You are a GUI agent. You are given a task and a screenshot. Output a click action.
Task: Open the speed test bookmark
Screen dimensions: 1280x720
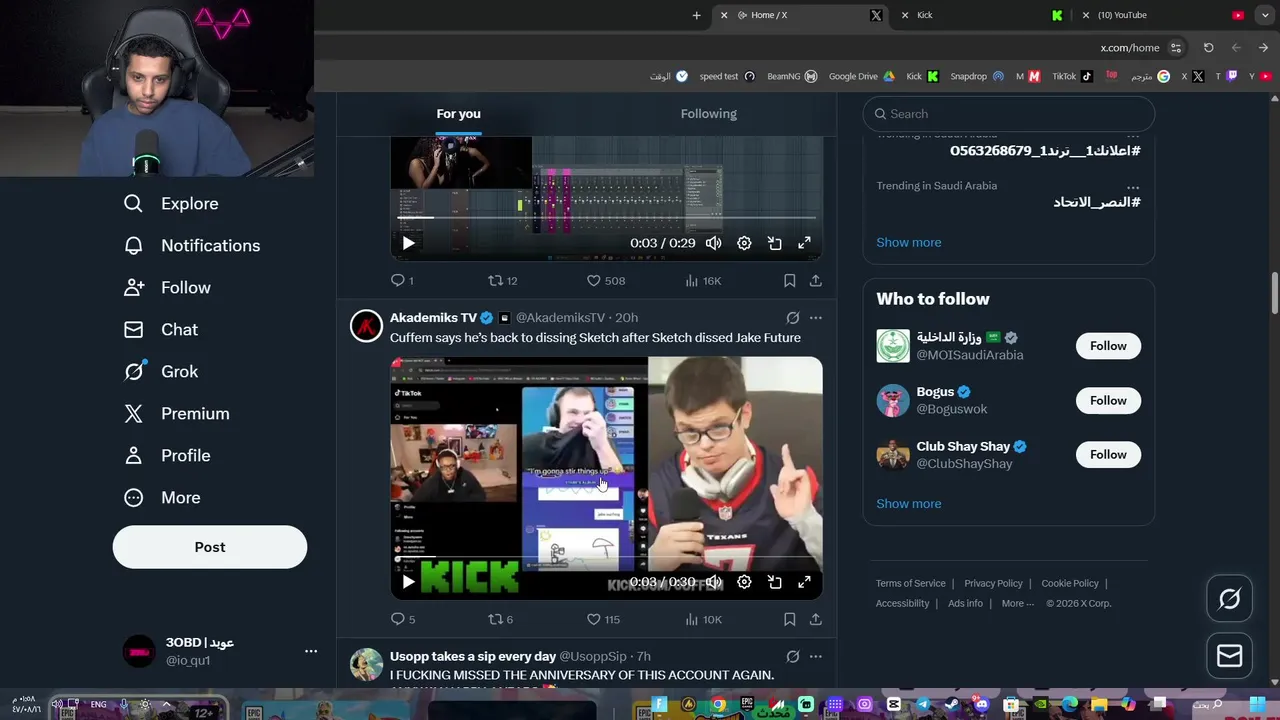pyautogui.click(x=727, y=76)
